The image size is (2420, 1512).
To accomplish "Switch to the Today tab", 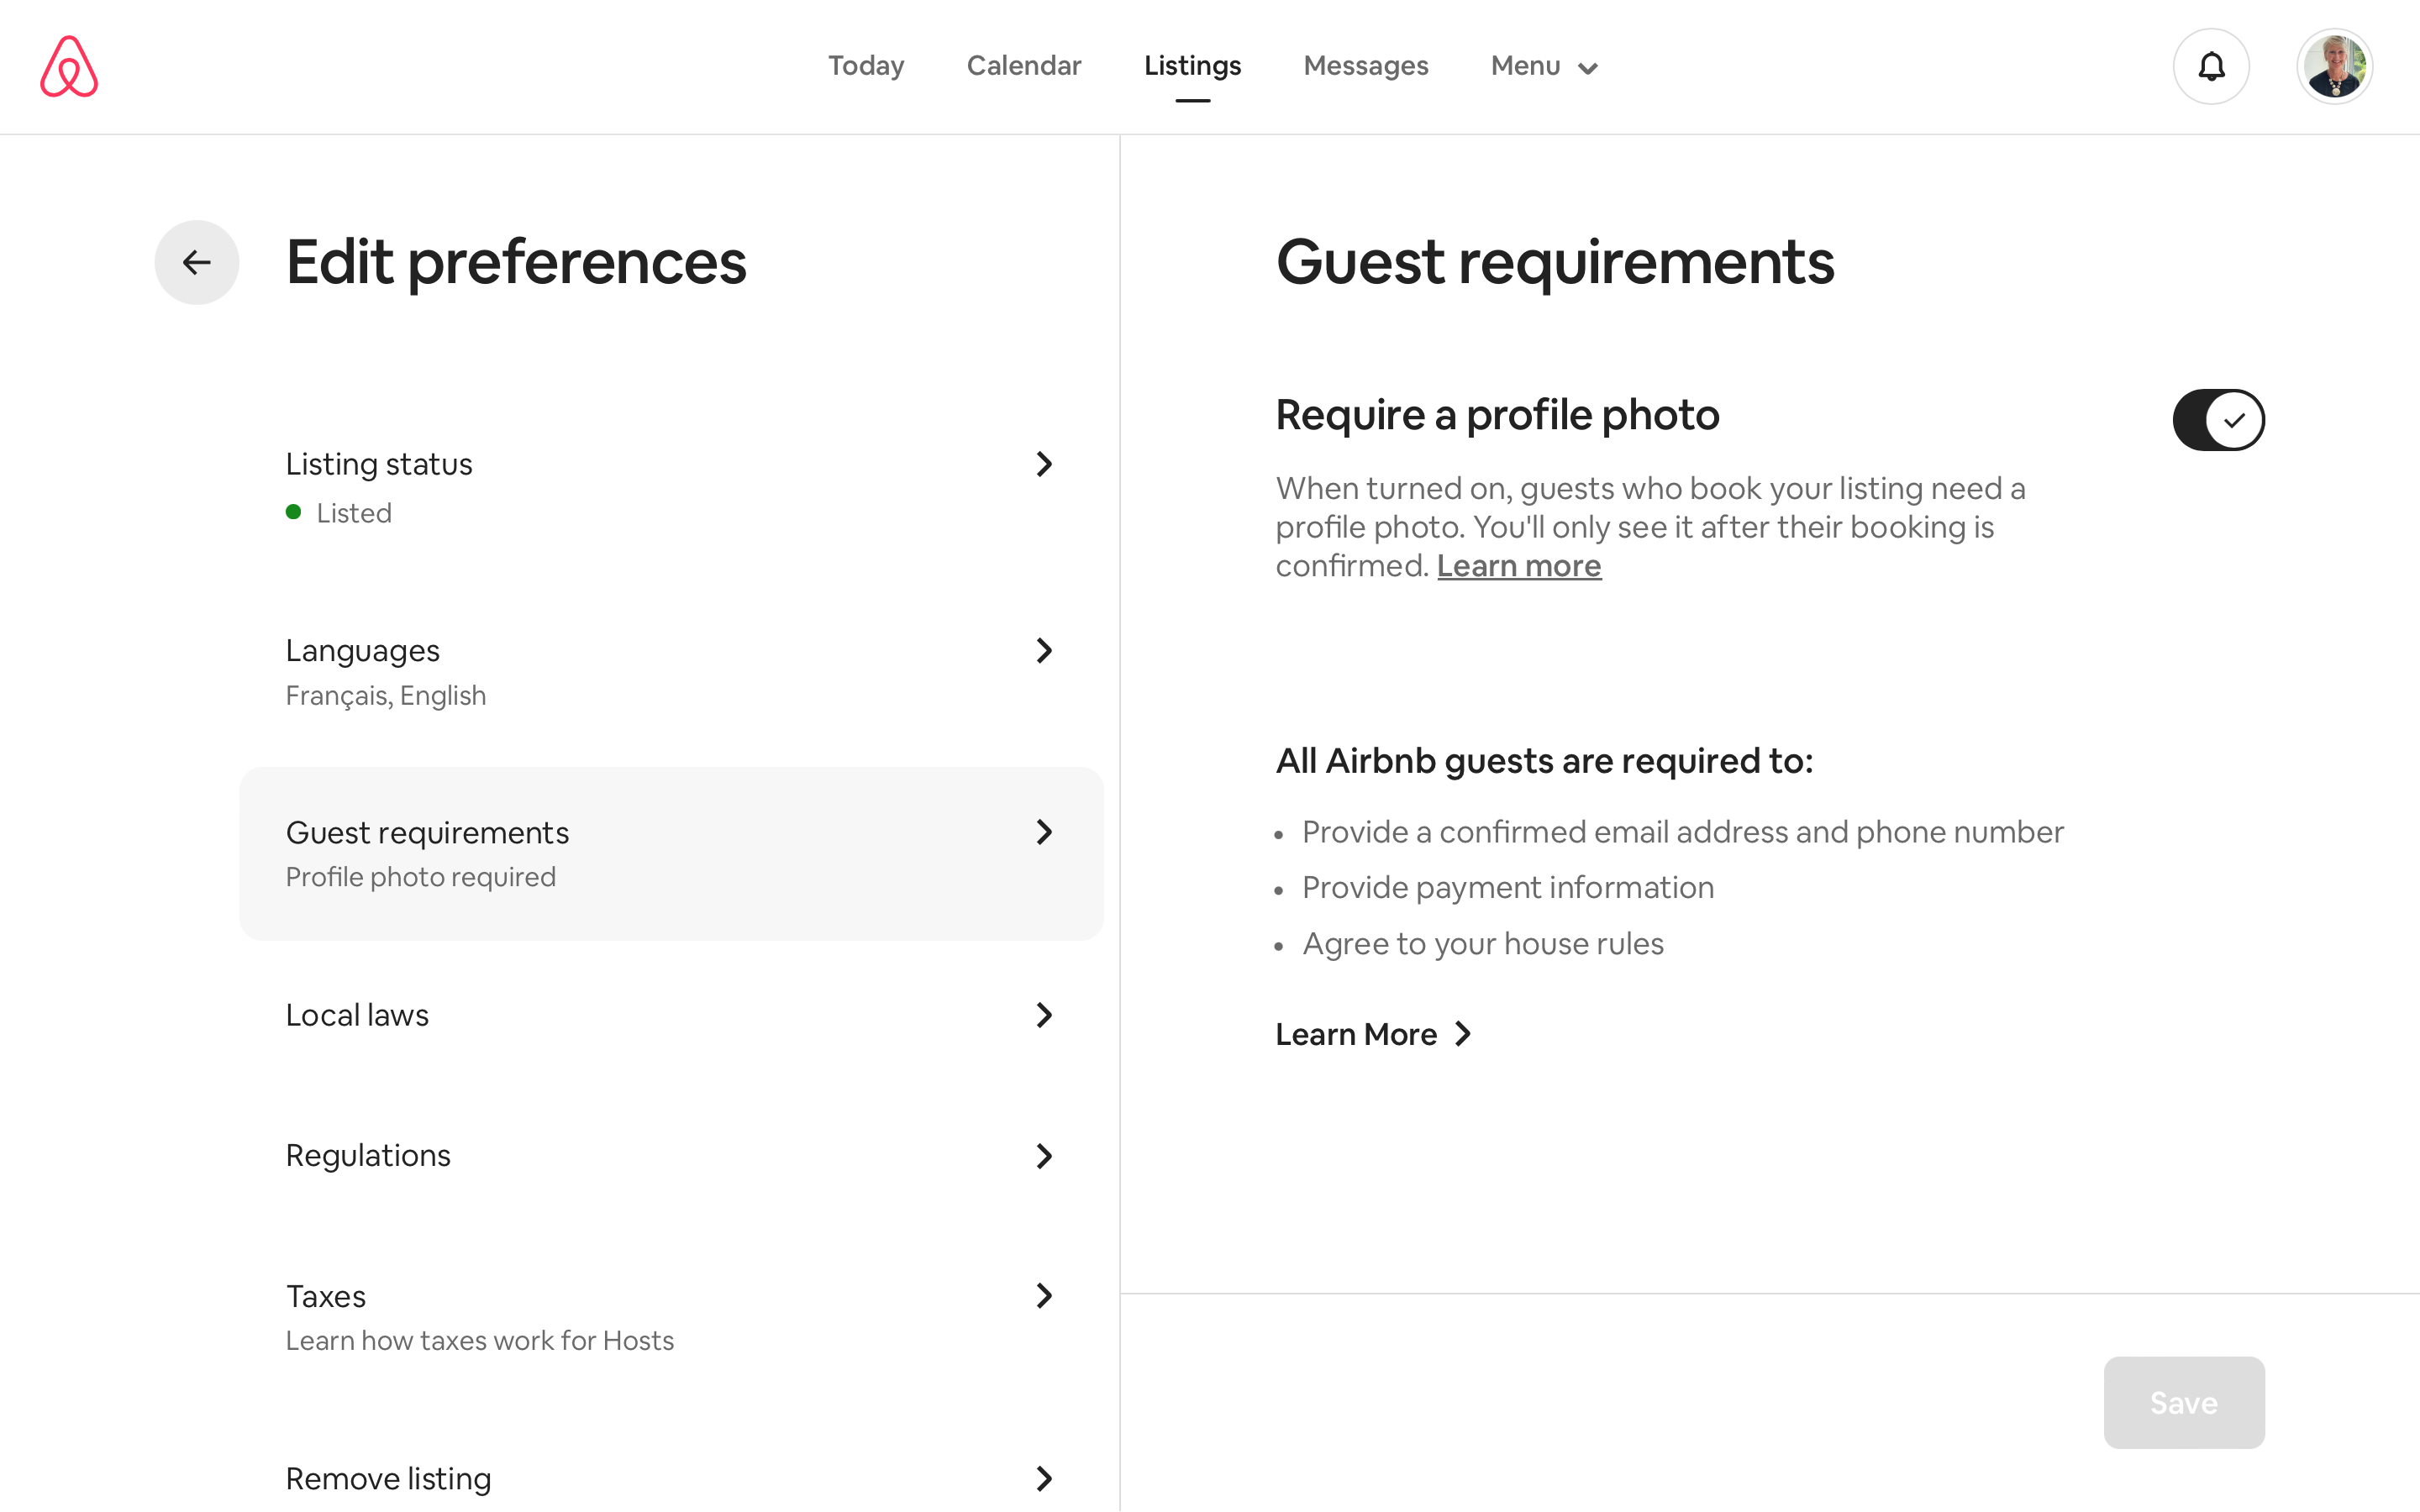I will tap(866, 66).
